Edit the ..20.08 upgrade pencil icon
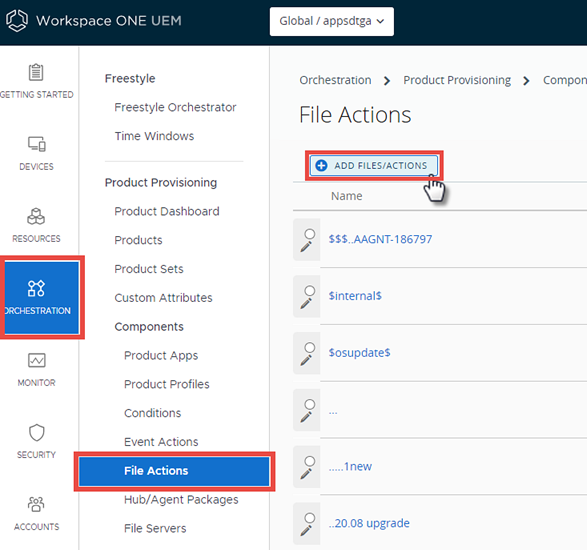The height and width of the screenshot is (550, 587). [x=306, y=531]
